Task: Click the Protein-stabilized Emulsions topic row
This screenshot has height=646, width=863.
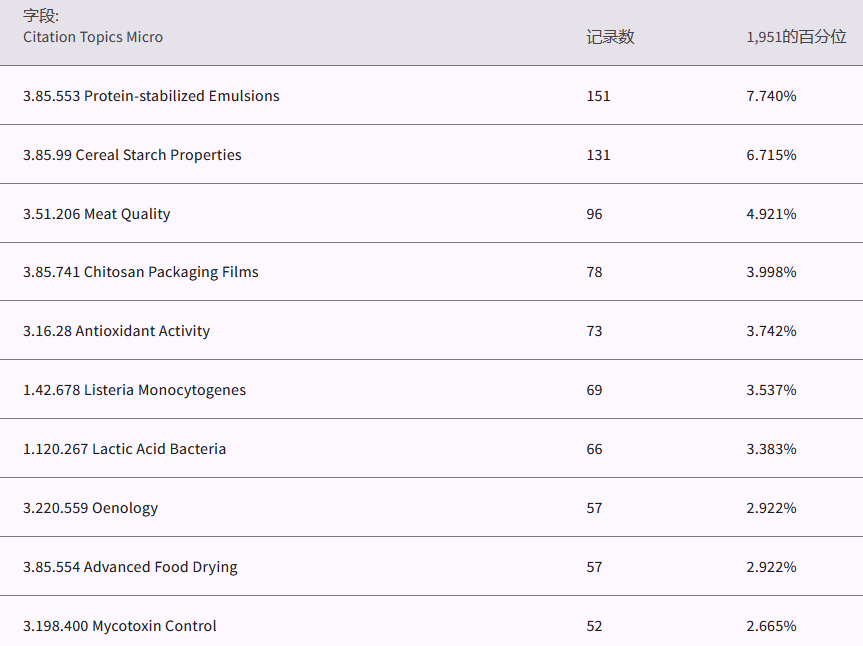Action: (x=151, y=96)
